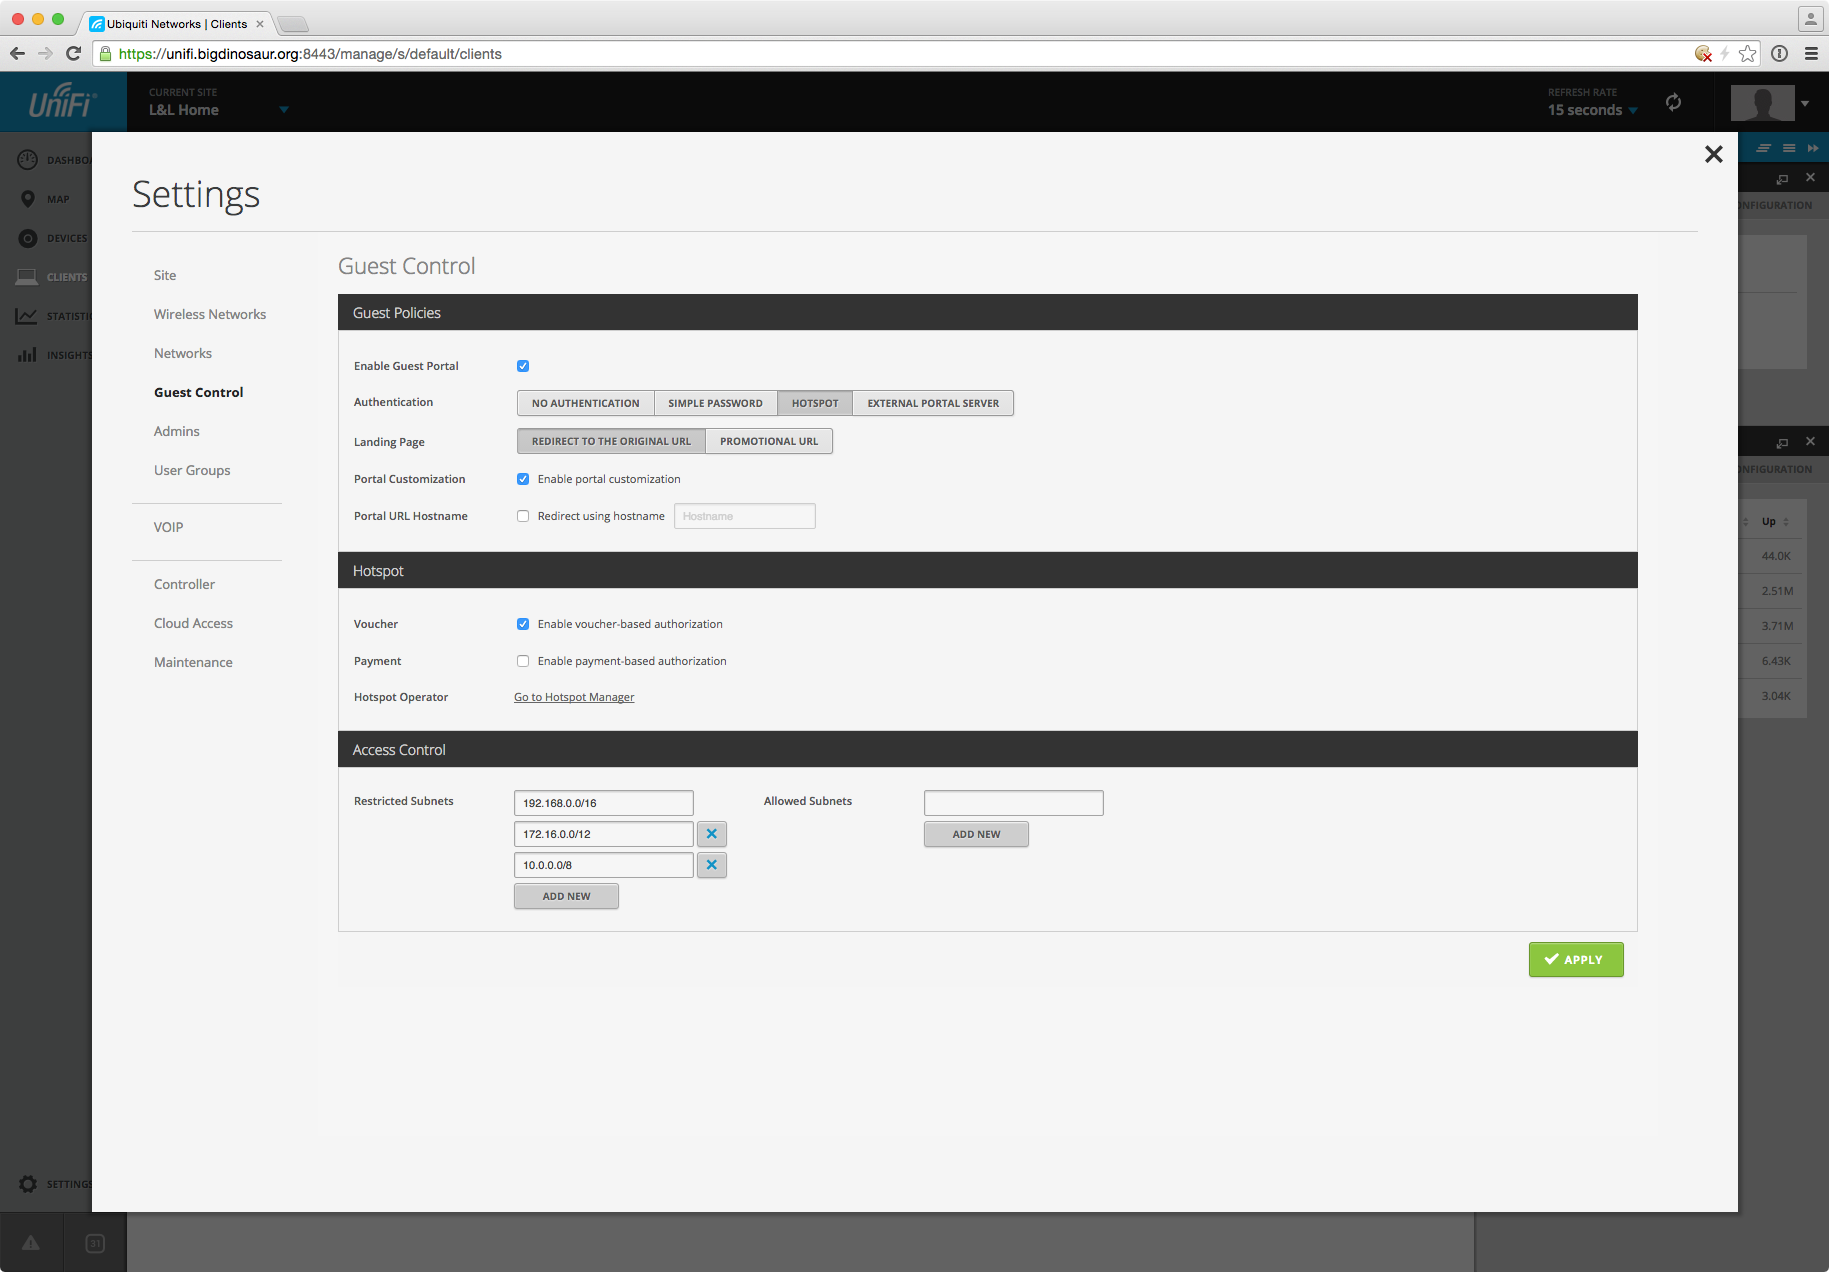The width and height of the screenshot is (1829, 1272).
Task: Click the Allowed Subnets input field
Action: 1013,803
